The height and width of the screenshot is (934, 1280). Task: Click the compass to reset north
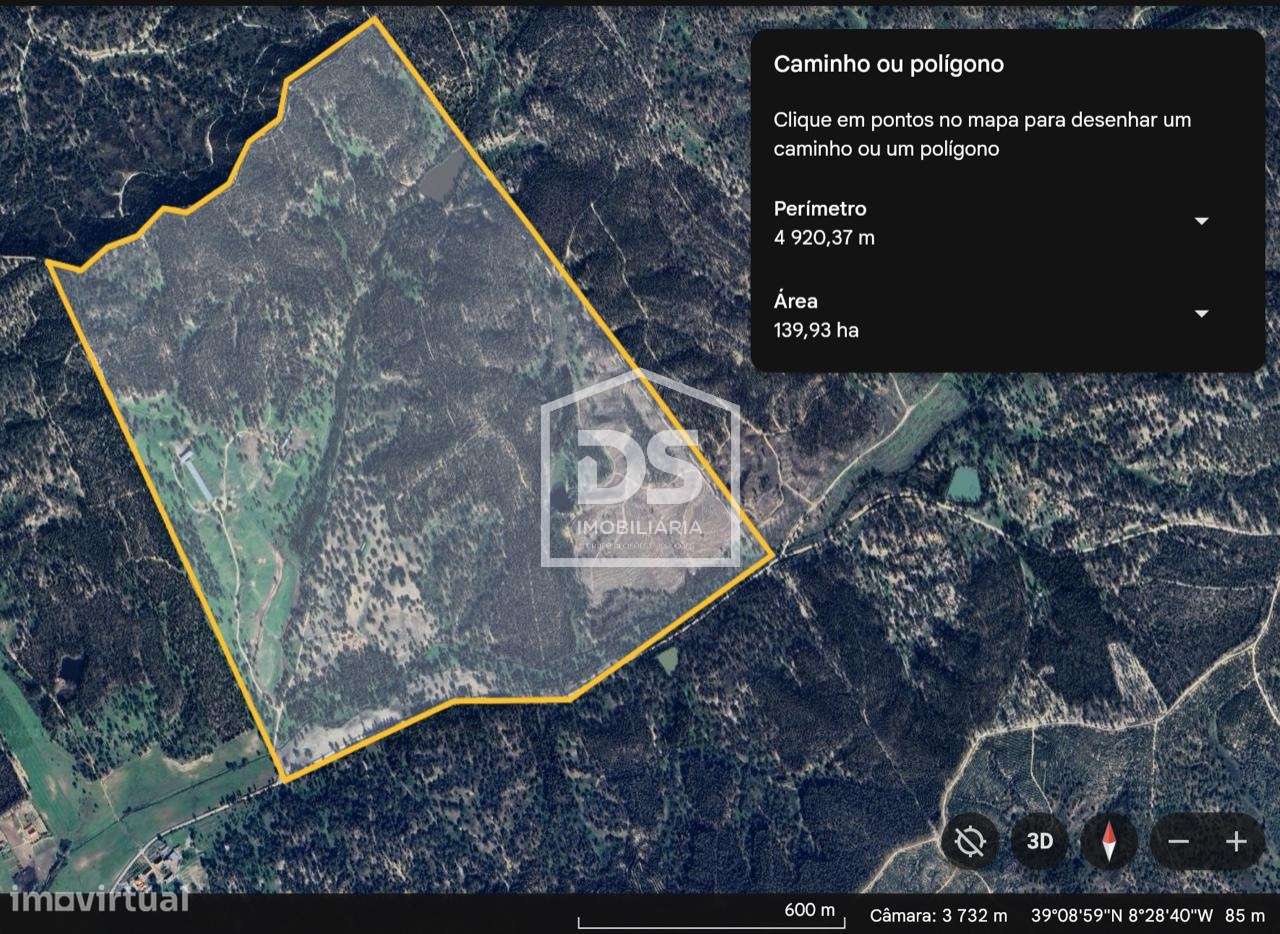pos(1109,841)
